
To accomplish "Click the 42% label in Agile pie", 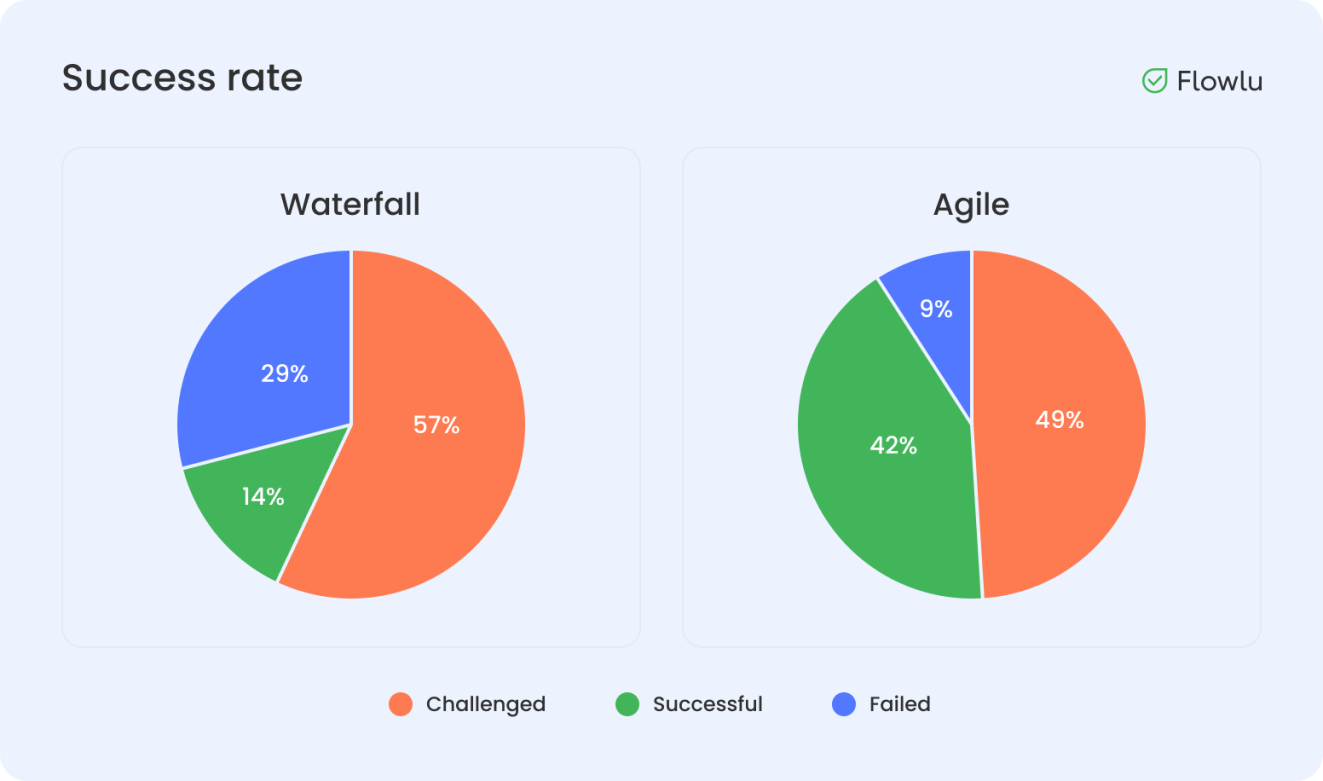I will [x=894, y=446].
